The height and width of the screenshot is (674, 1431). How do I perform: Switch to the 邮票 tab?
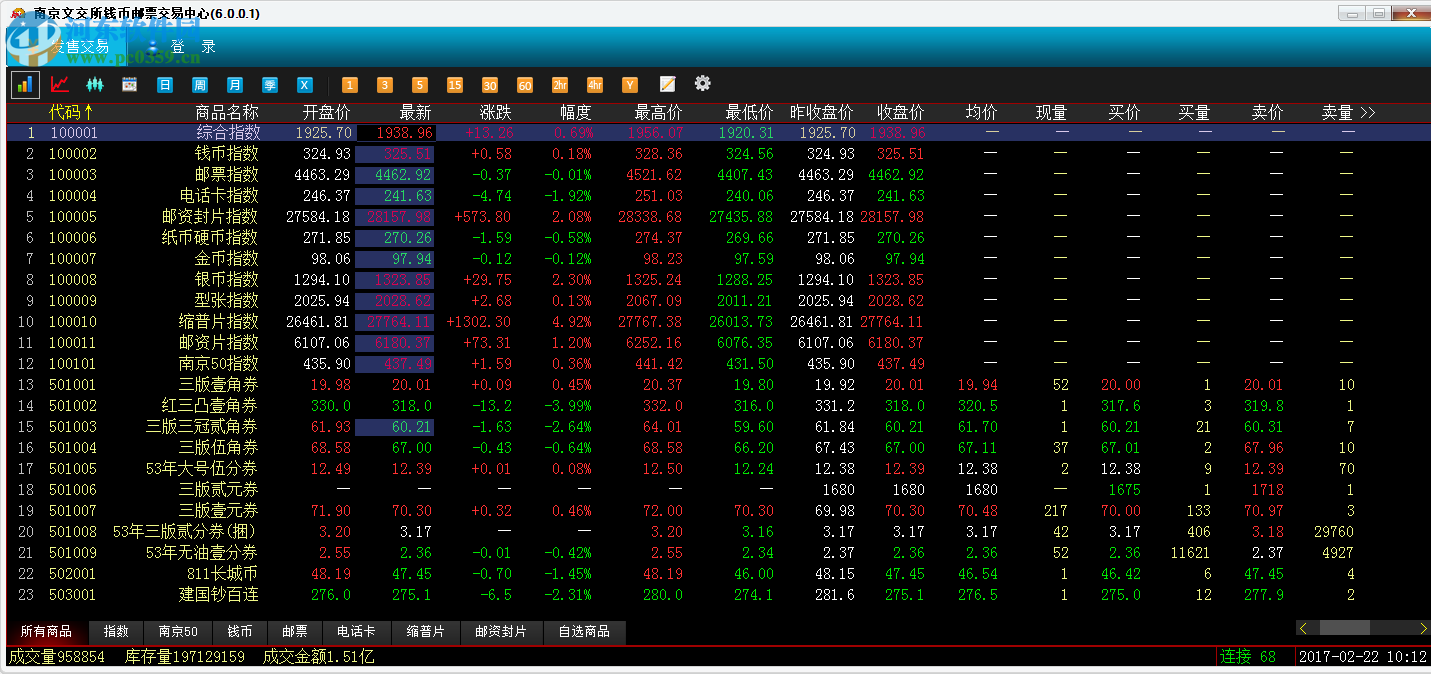pos(295,632)
